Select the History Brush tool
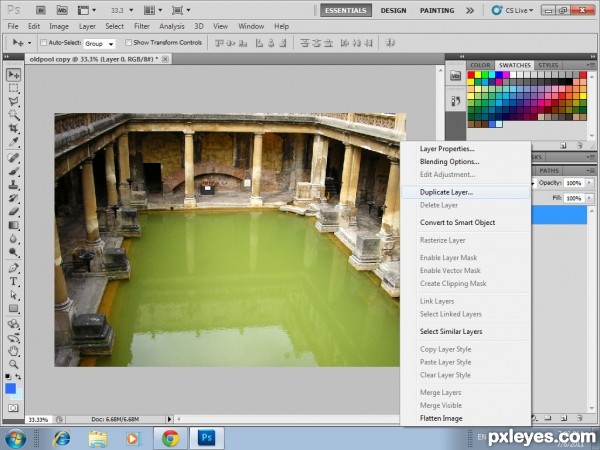 click(x=13, y=198)
